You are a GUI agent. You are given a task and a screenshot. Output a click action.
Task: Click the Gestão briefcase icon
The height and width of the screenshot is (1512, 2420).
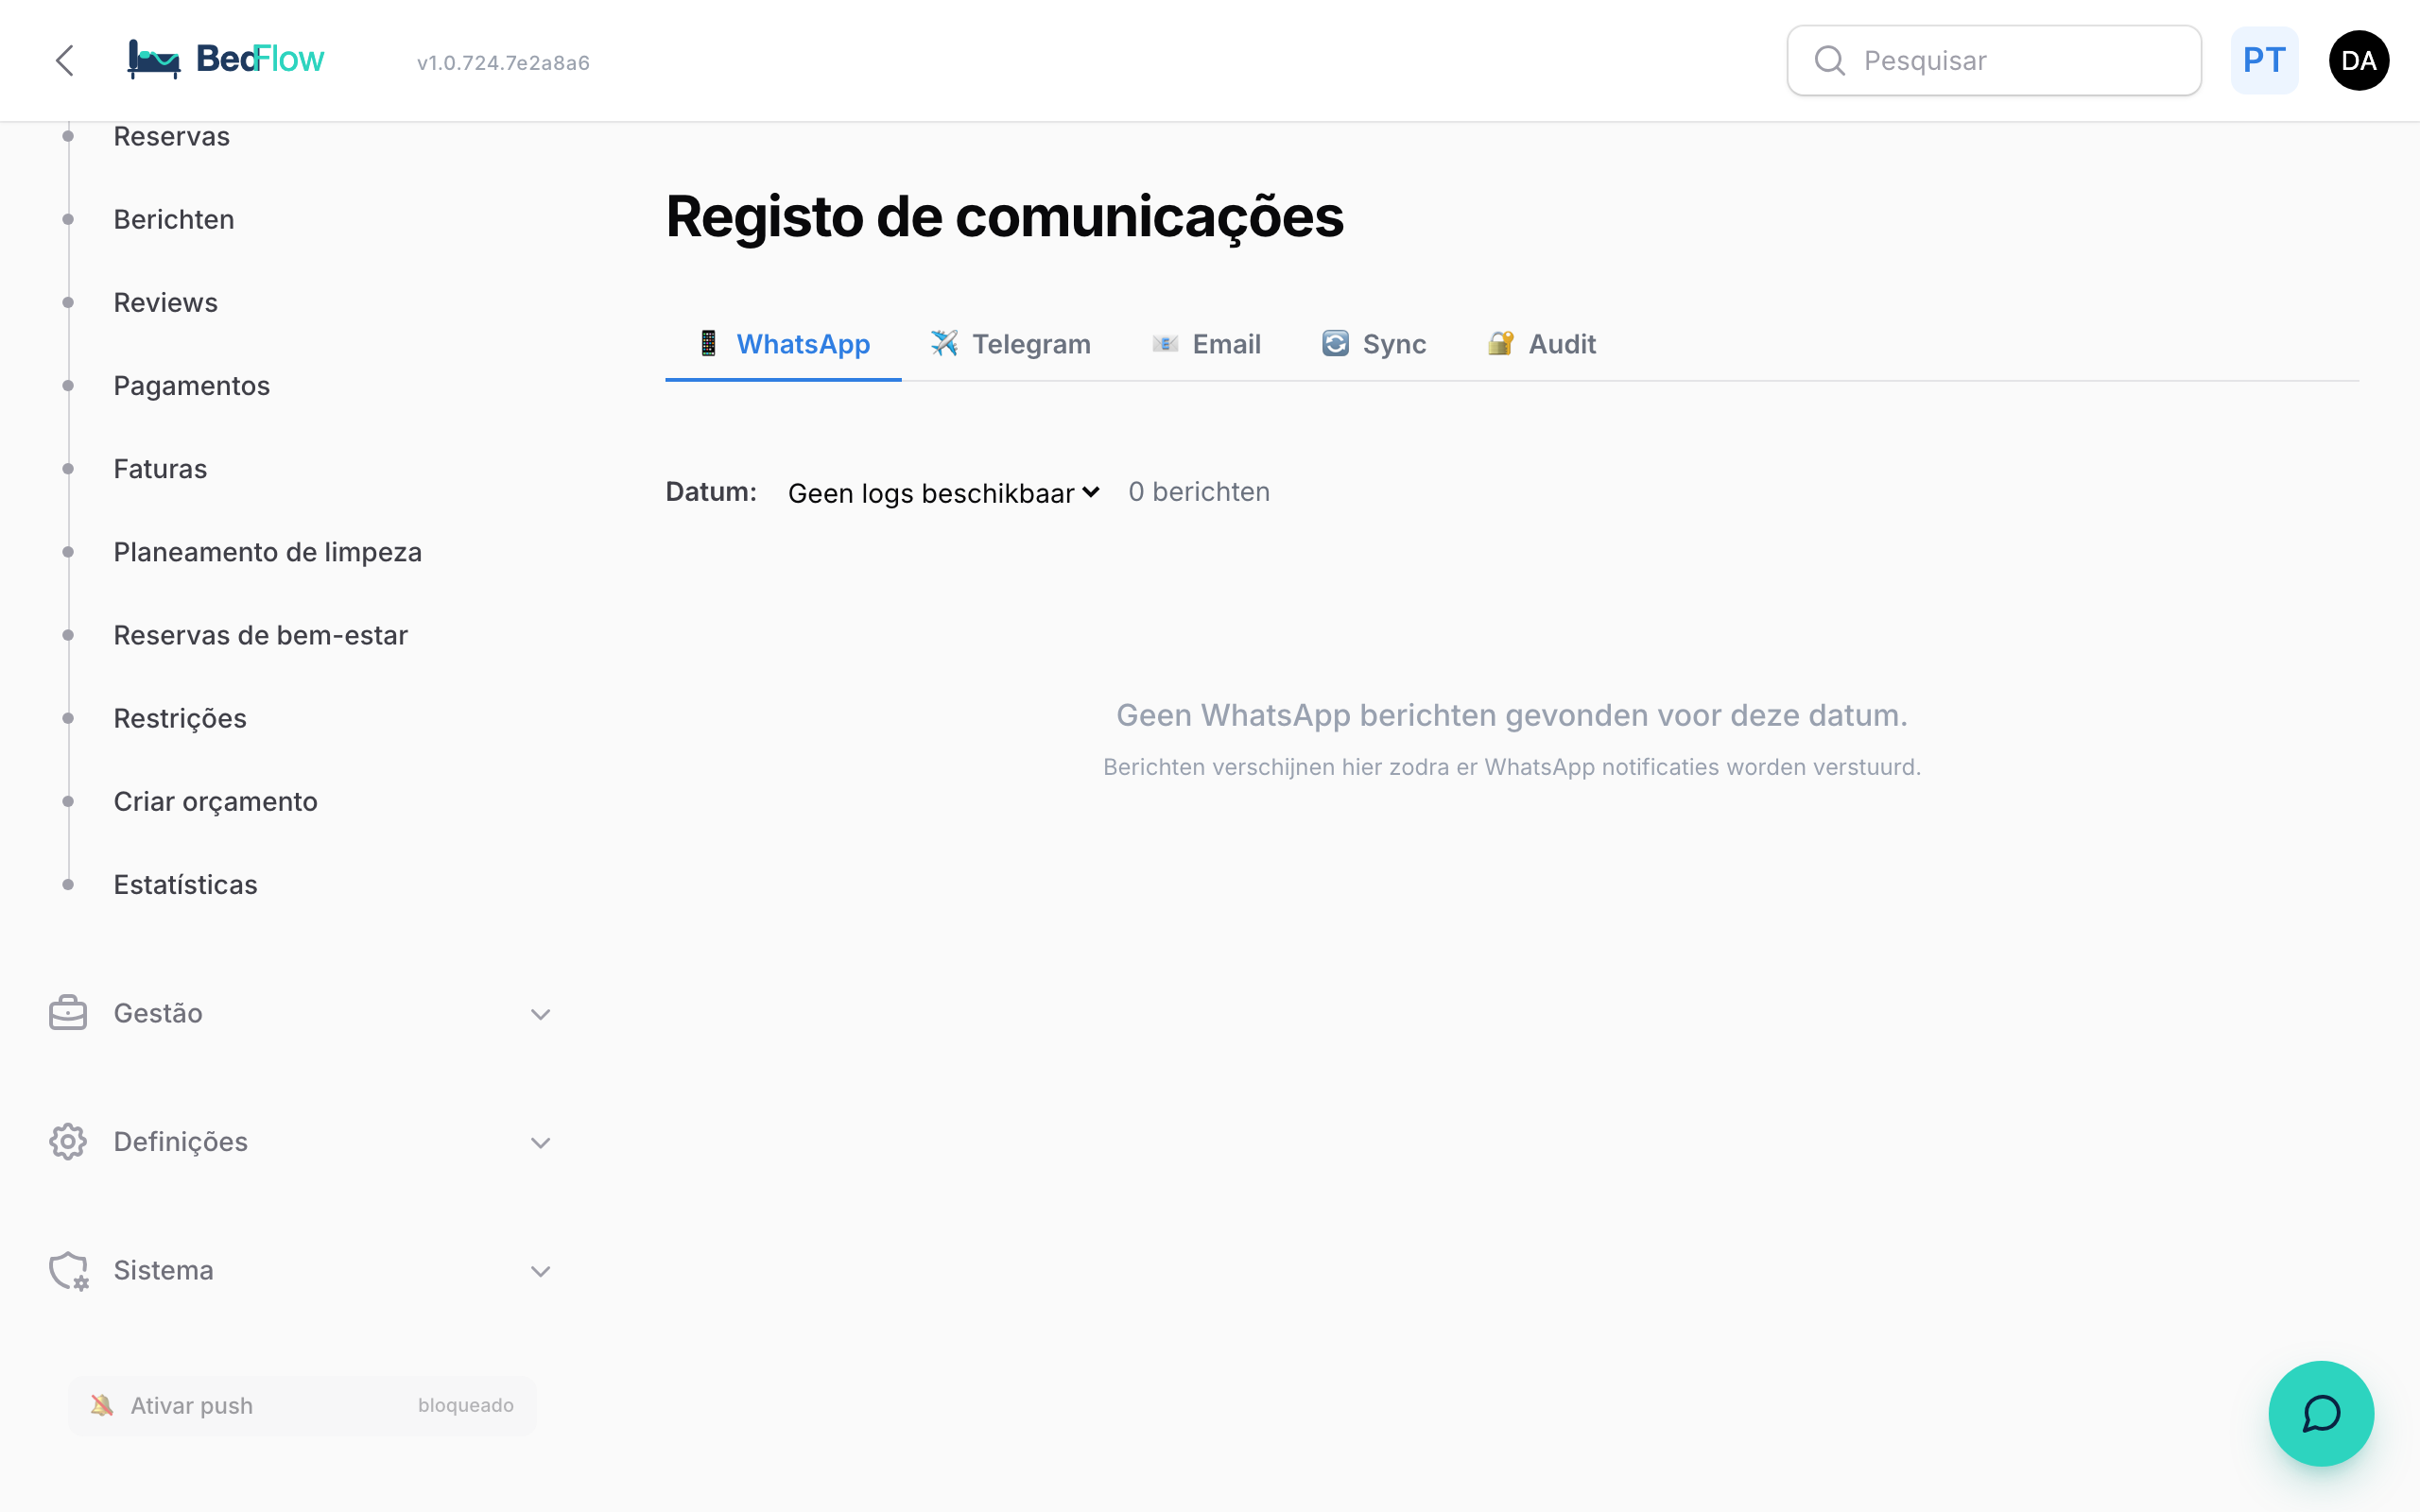[x=68, y=1013]
